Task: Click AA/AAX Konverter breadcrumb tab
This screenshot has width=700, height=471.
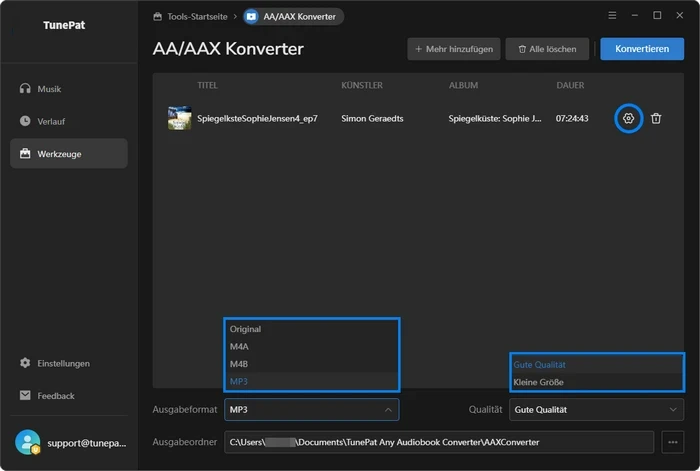Action: 293,17
